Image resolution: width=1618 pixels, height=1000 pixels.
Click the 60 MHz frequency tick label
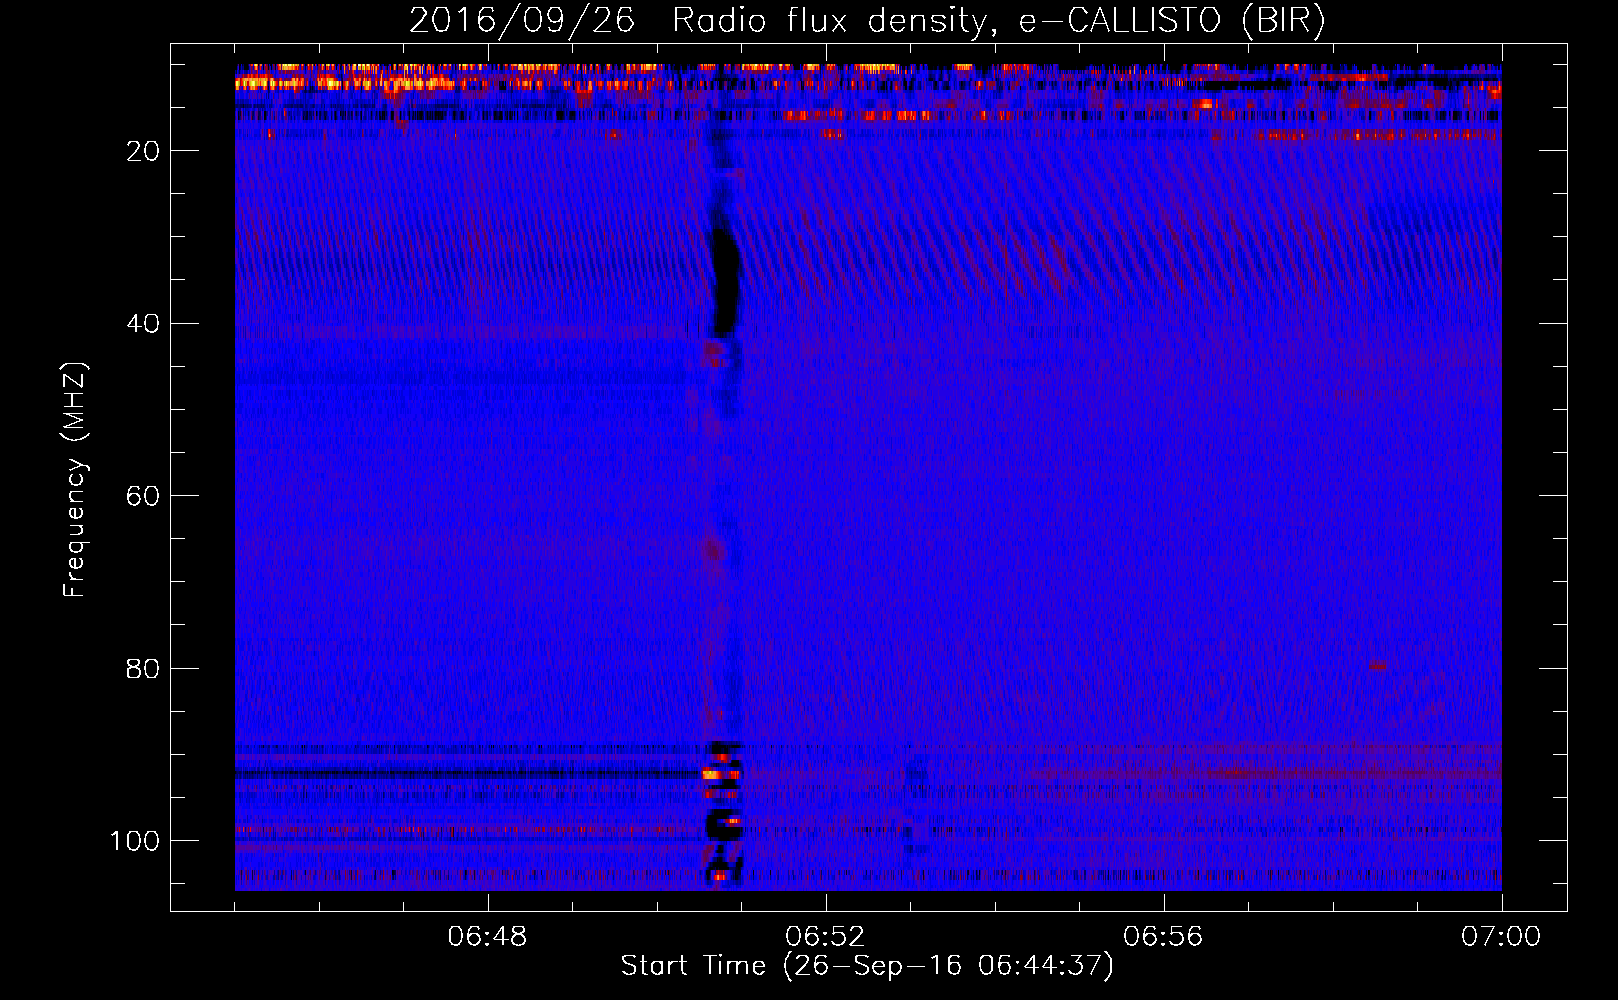pyautogui.click(x=144, y=496)
